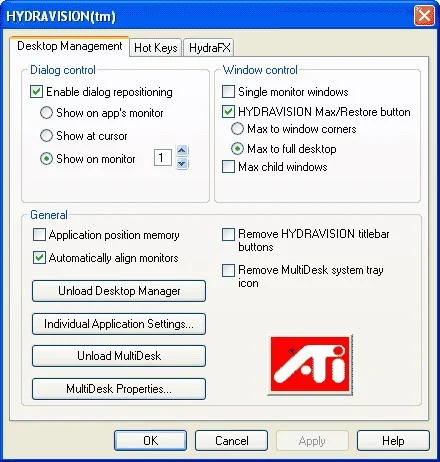Increase monitor number with up arrow
The width and height of the screenshot is (440, 462).
pyautogui.click(x=182, y=151)
